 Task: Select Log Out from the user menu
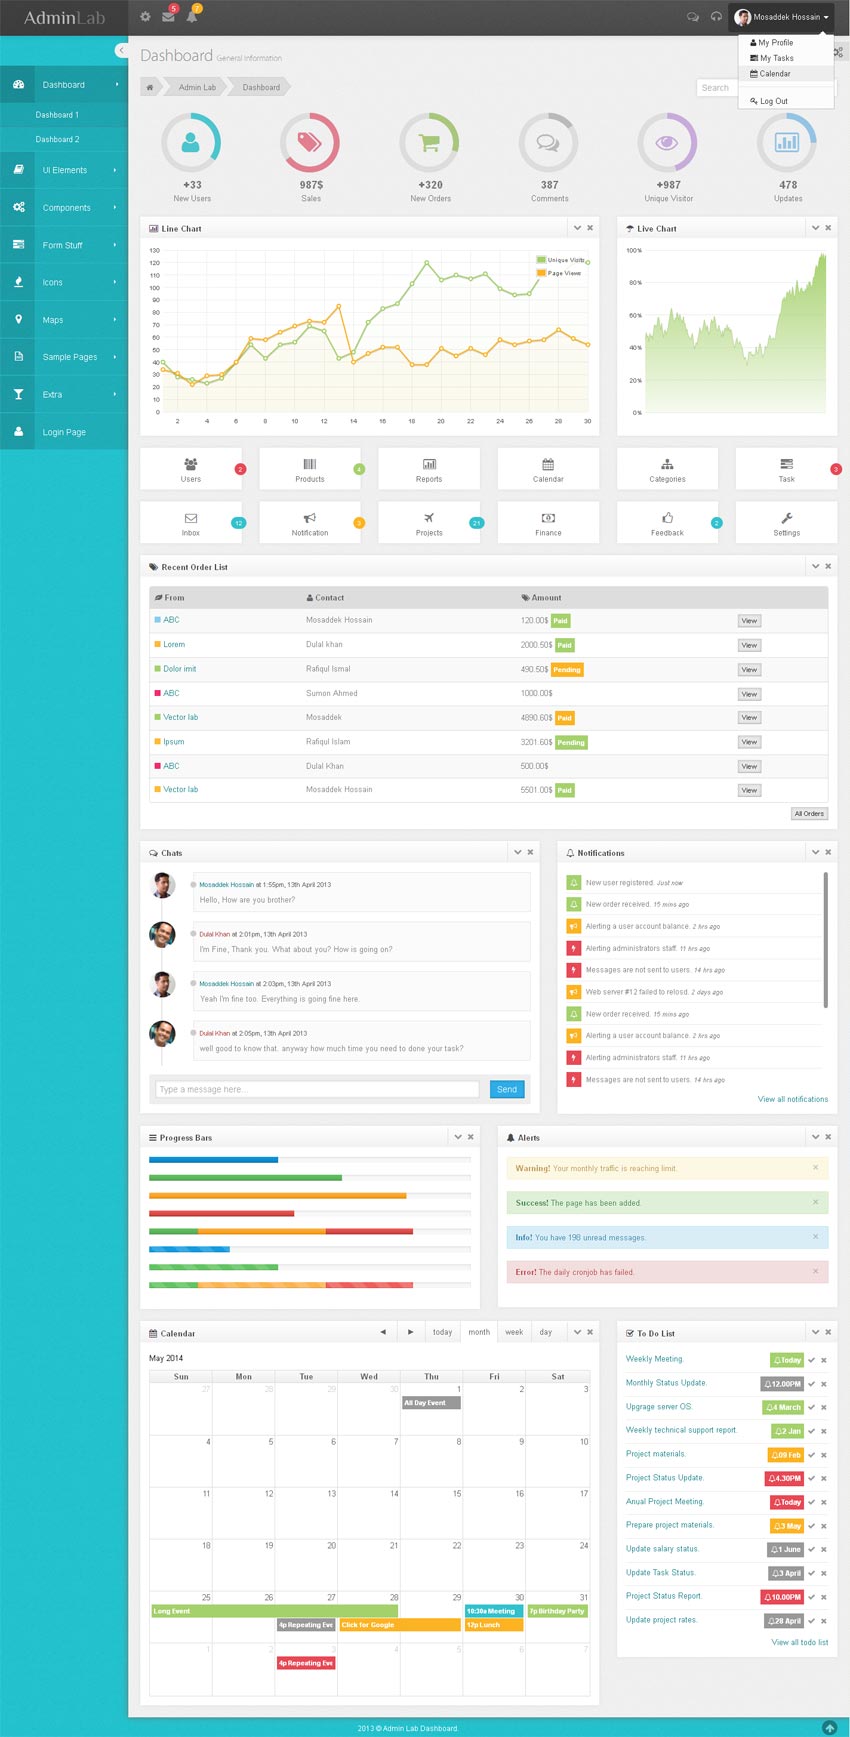(x=773, y=101)
